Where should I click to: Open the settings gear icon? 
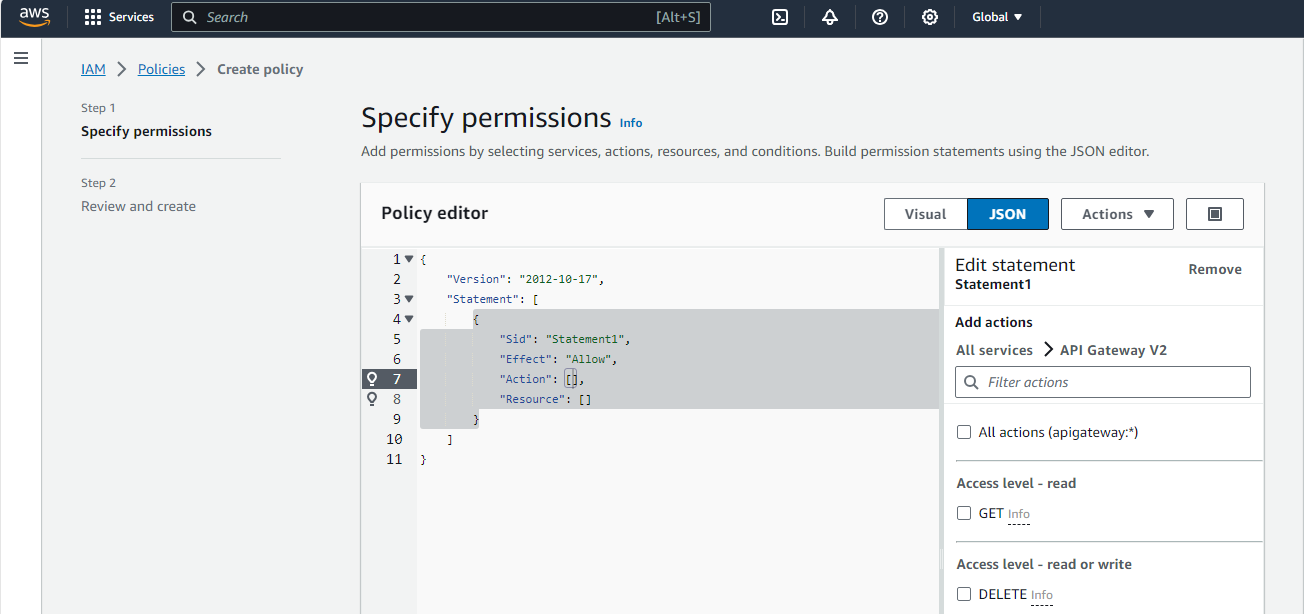pos(930,17)
